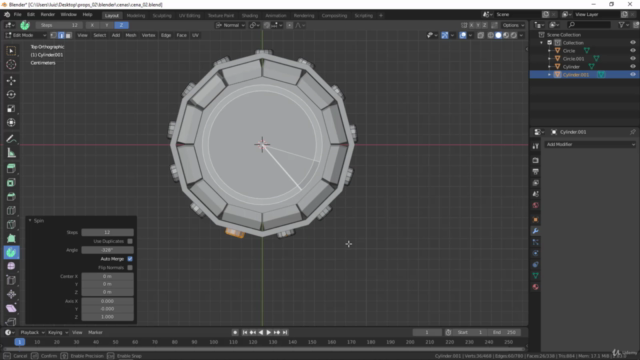Open the Marker menu in timeline
The image size is (640, 360).
[x=95, y=333]
